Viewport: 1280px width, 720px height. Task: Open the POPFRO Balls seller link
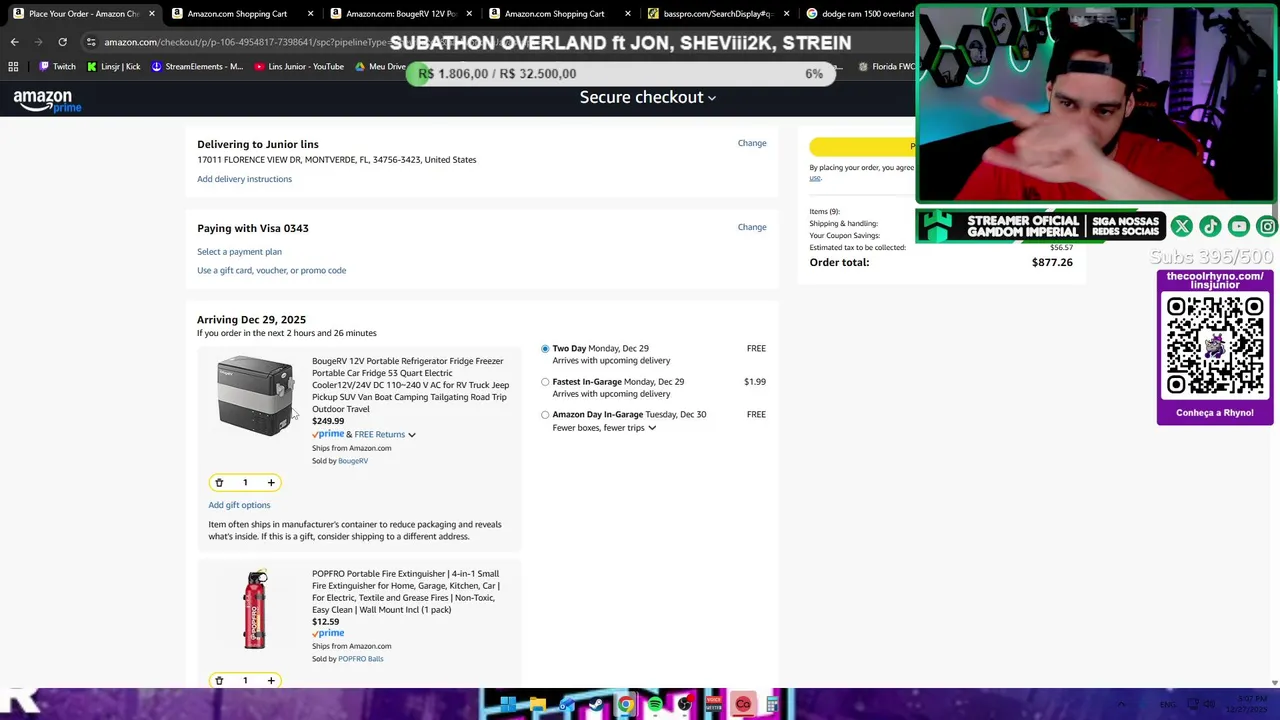360,659
